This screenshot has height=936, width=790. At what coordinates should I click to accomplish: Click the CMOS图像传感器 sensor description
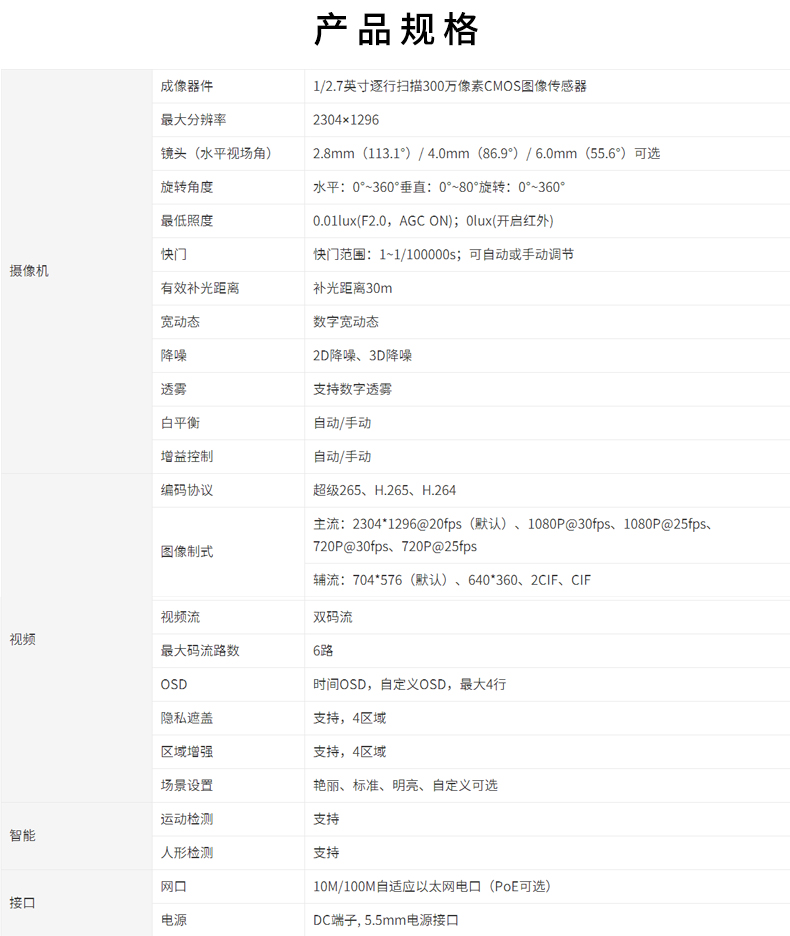(450, 87)
